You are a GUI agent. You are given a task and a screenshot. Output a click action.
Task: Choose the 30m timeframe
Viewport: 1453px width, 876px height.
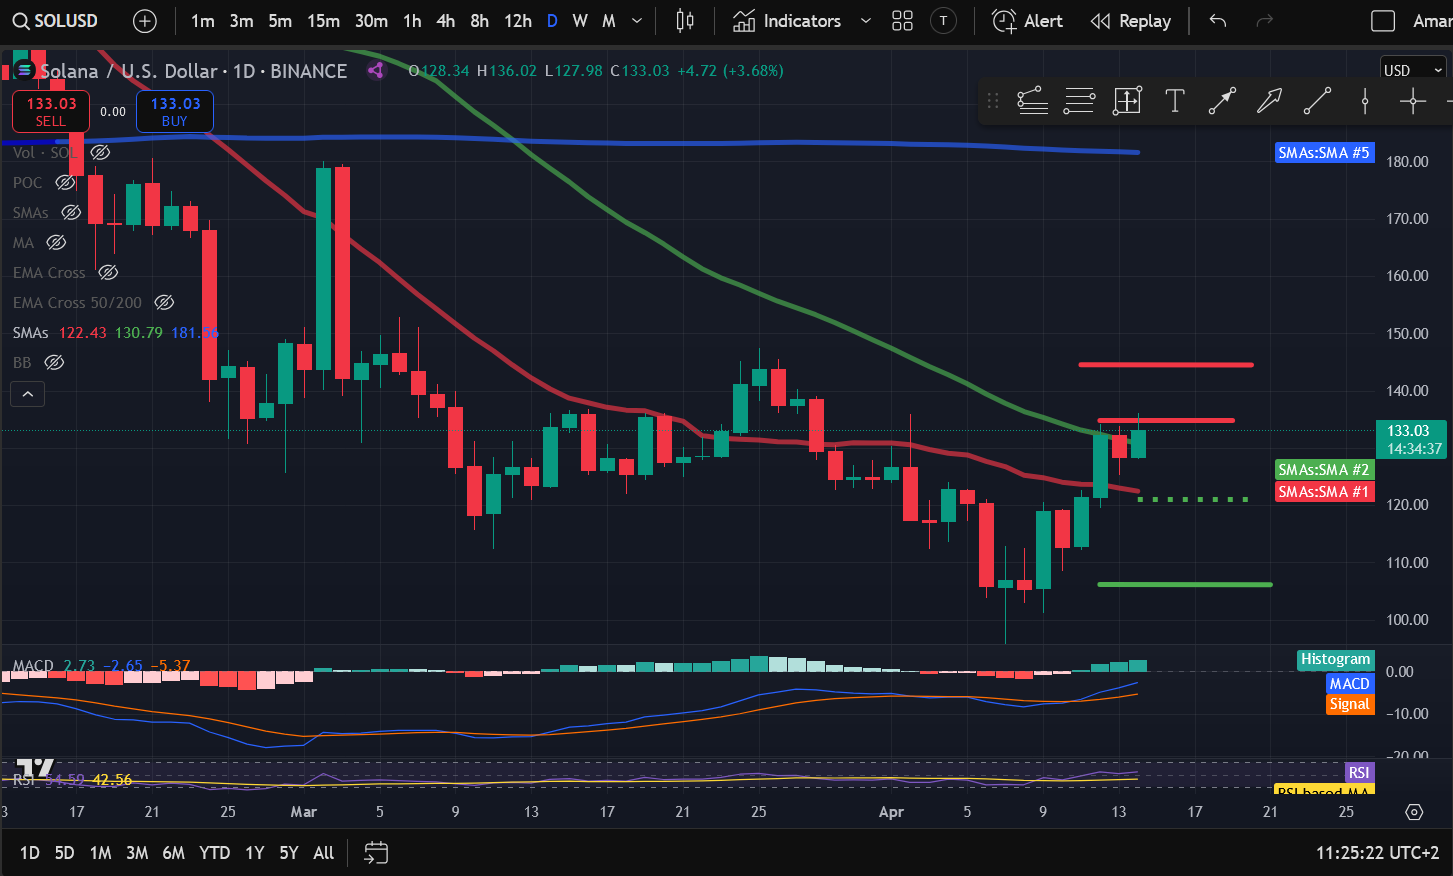pyautogui.click(x=371, y=21)
